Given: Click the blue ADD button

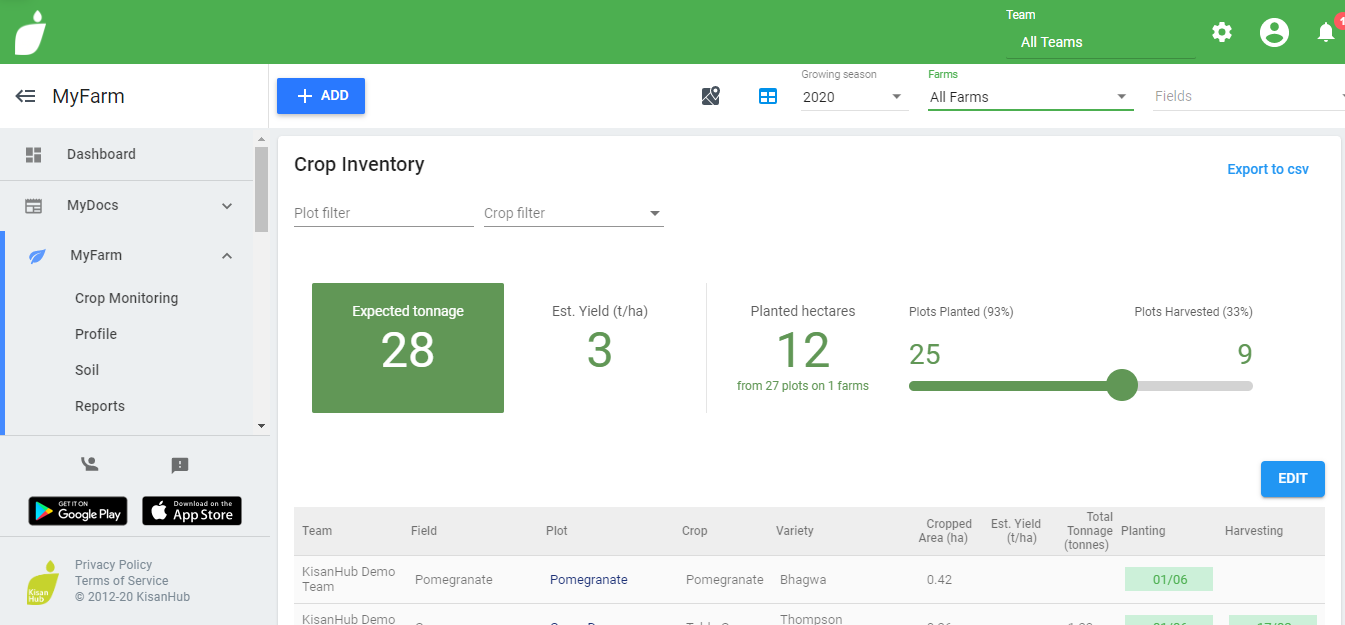Looking at the screenshot, I should tap(321, 96).
